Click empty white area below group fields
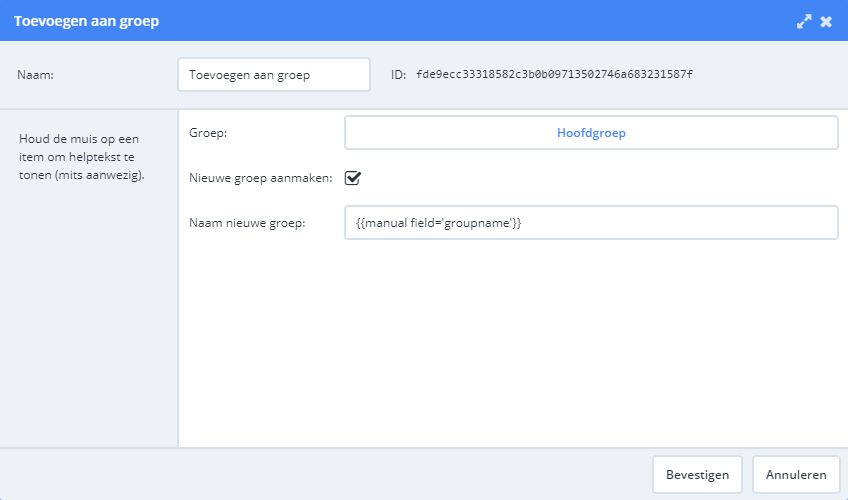The height and width of the screenshot is (500, 848). (508, 346)
